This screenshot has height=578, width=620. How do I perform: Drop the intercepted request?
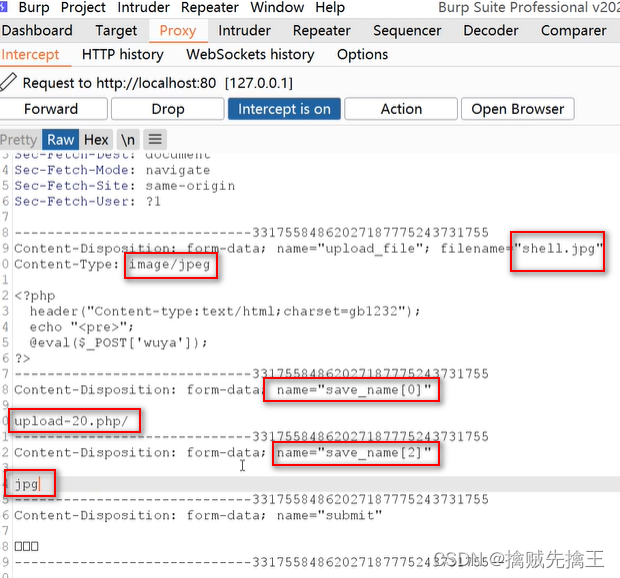(168, 109)
